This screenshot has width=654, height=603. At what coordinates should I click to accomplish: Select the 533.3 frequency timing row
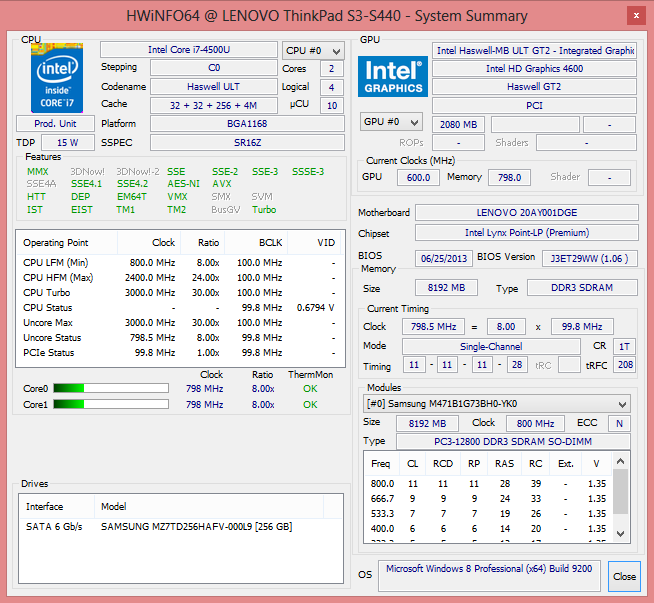488,514
